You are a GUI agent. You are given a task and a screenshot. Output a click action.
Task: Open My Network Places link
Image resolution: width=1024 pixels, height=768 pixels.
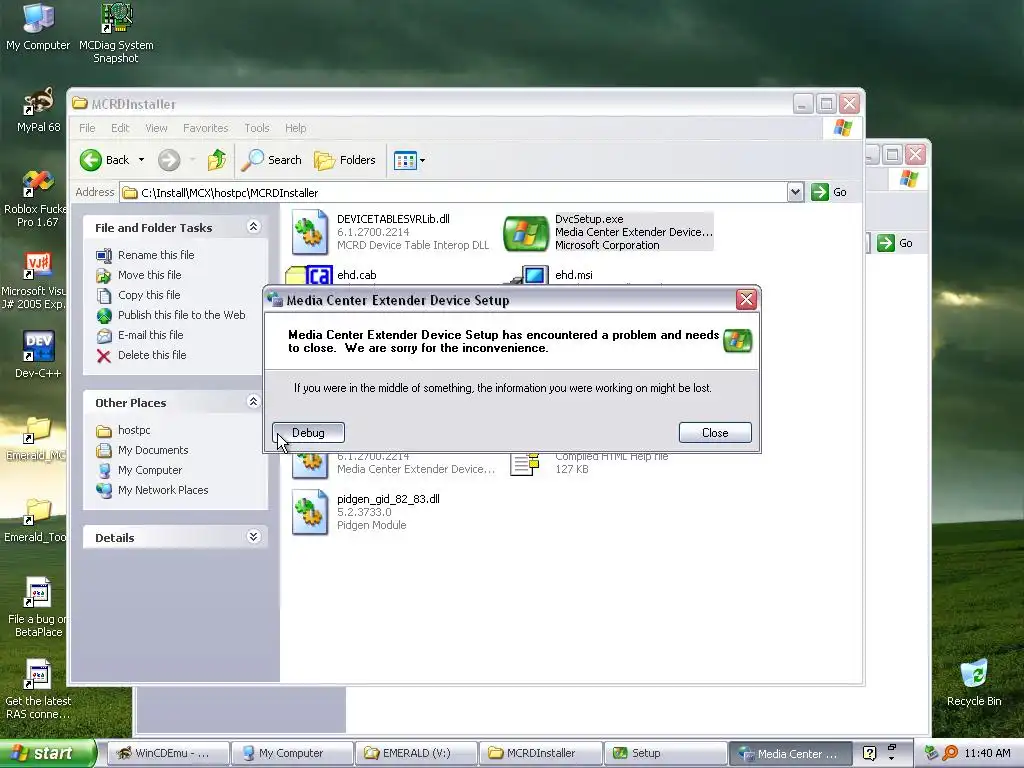(x=163, y=490)
